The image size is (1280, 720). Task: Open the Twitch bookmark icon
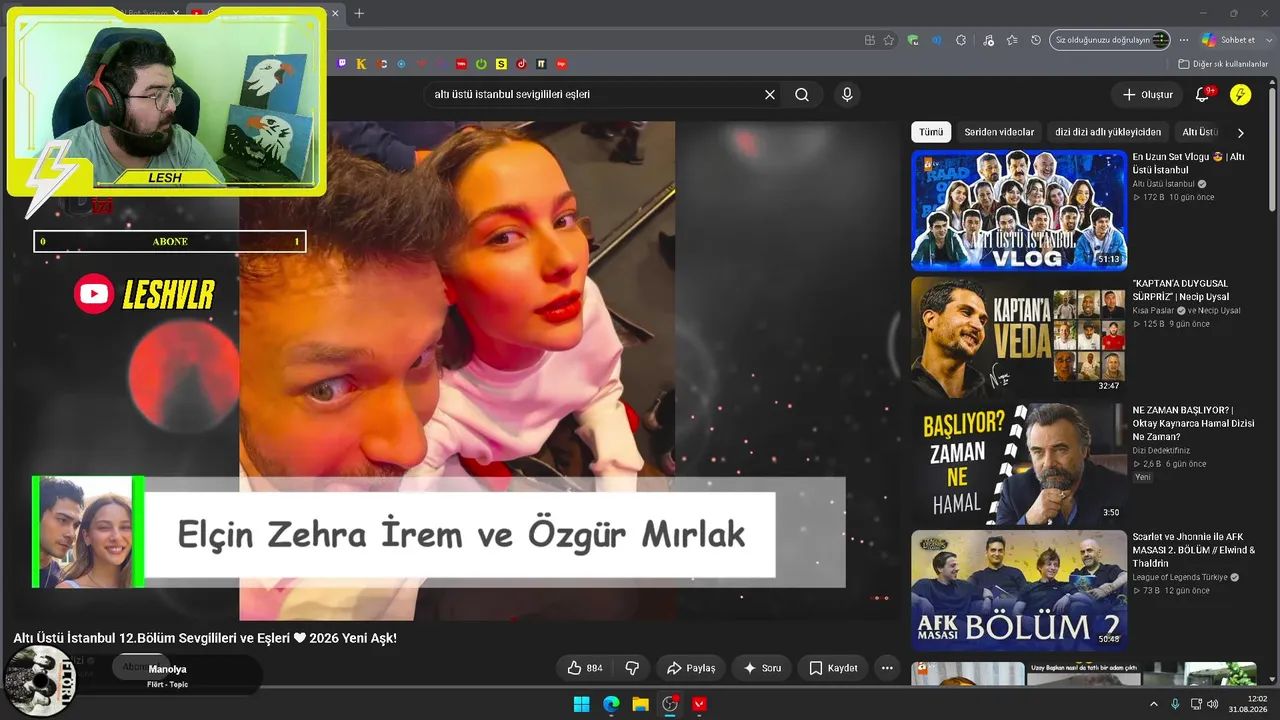tap(342, 64)
